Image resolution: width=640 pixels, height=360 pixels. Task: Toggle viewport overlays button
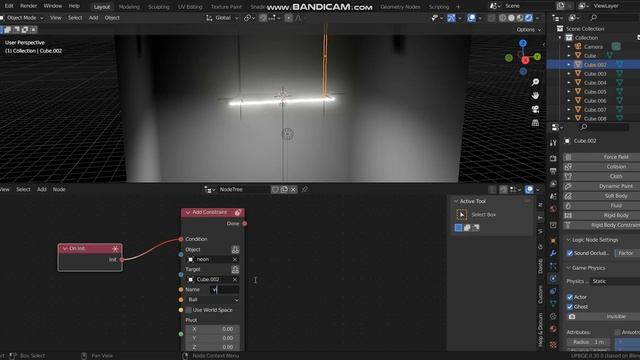point(471,18)
